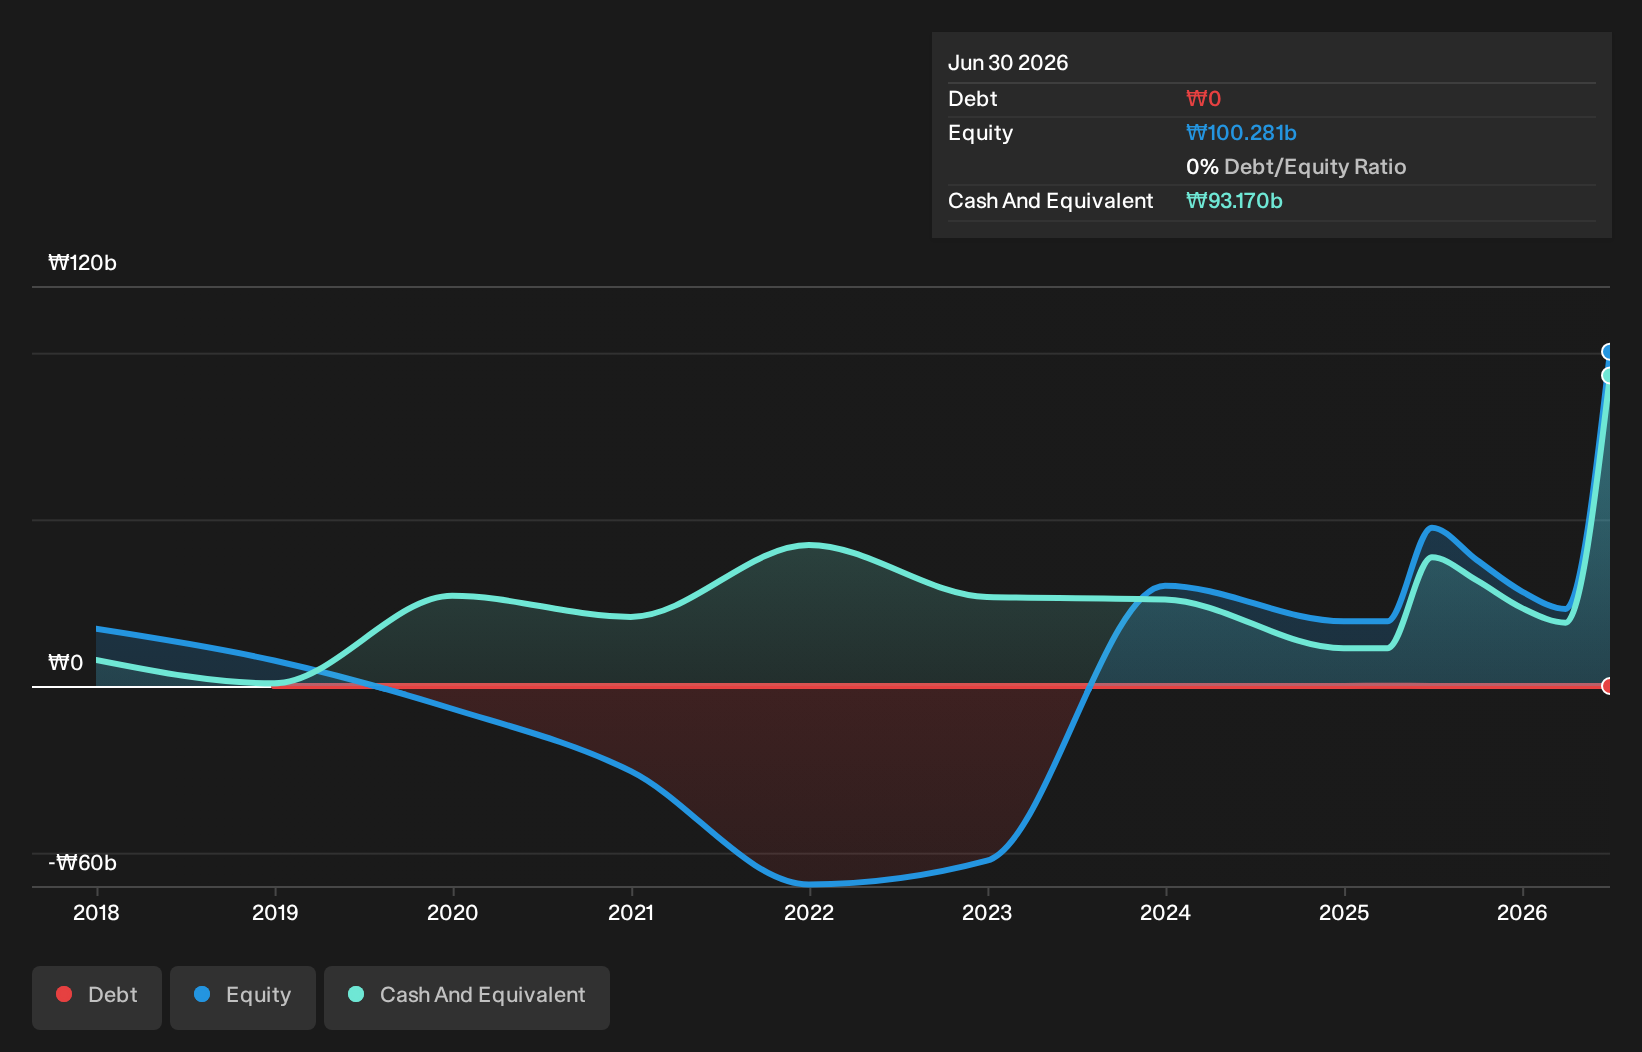Click the Debt tooltip row label

click(x=972, y=99)
